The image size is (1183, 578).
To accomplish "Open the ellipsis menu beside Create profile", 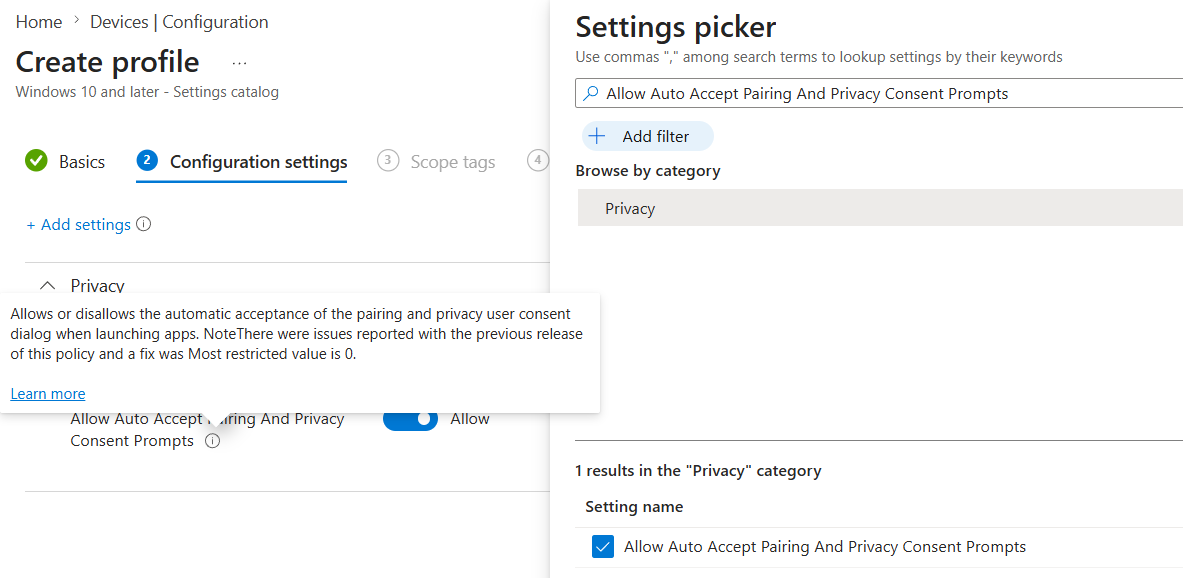I will (x=239, y=63).
